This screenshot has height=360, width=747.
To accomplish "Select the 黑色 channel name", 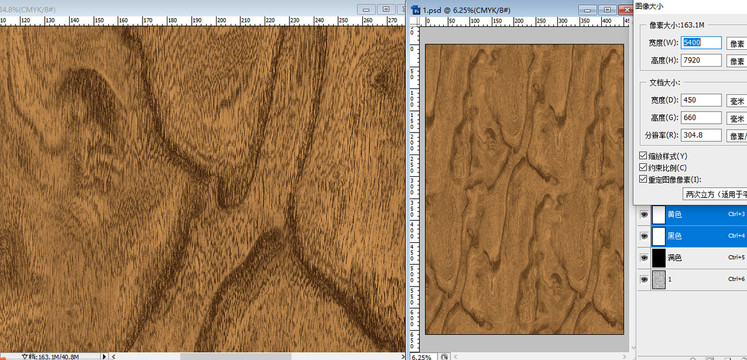I will coord(675,236).
